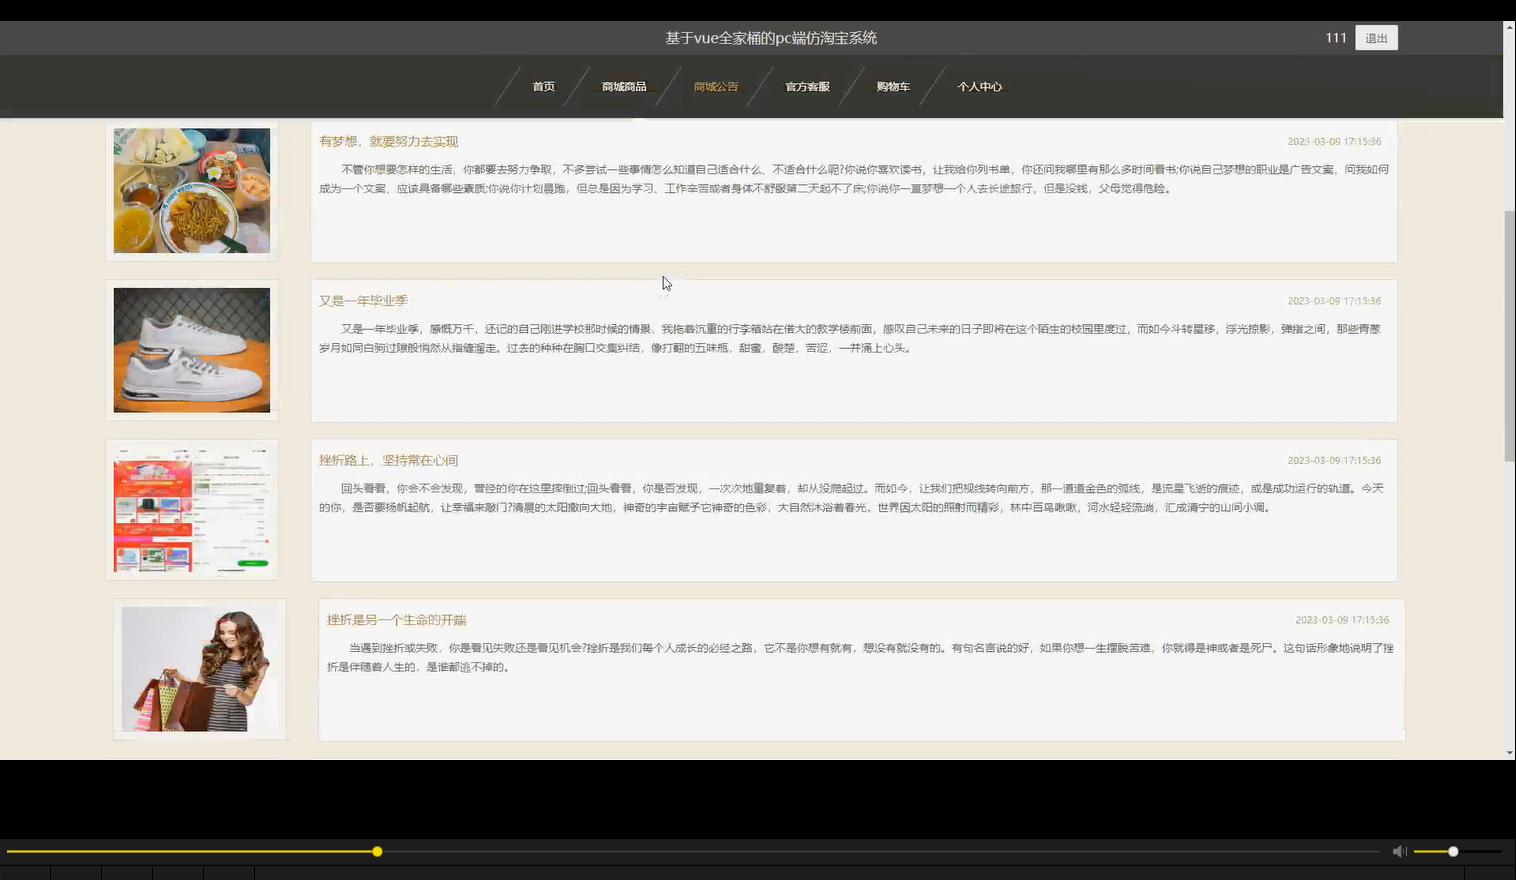The height and width of the screenshot is (880, 1516).
Task: Select the highlighted 商城公告 tab
Action: (715, 87)
